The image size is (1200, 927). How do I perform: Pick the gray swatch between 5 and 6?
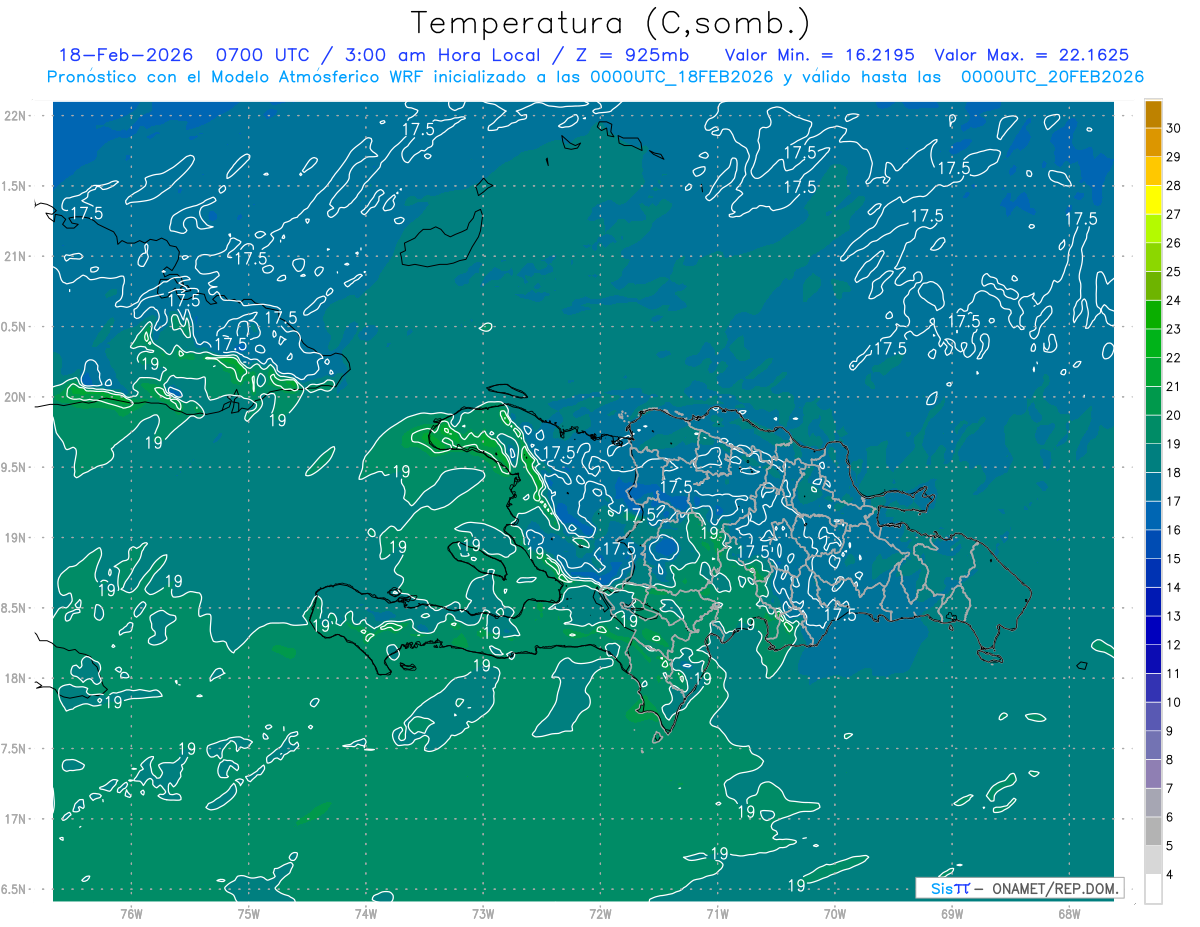(1153, 832)
